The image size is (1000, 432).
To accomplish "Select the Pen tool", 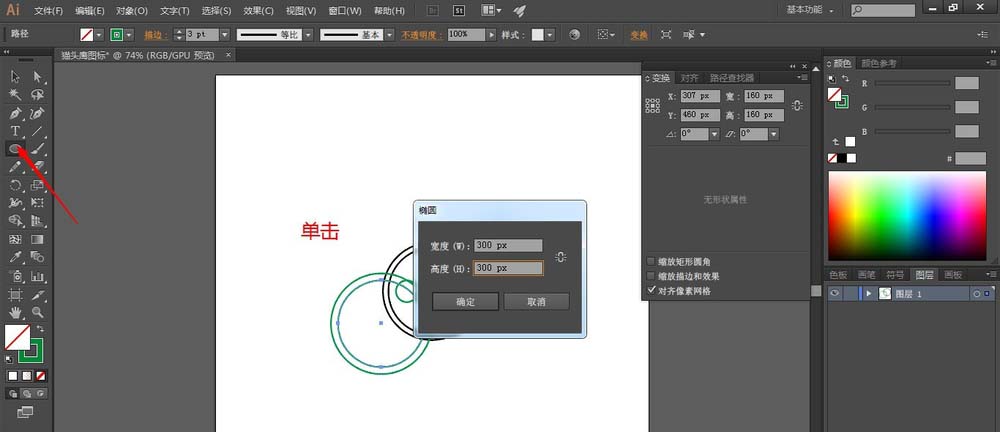I will (x=15, y=114).
